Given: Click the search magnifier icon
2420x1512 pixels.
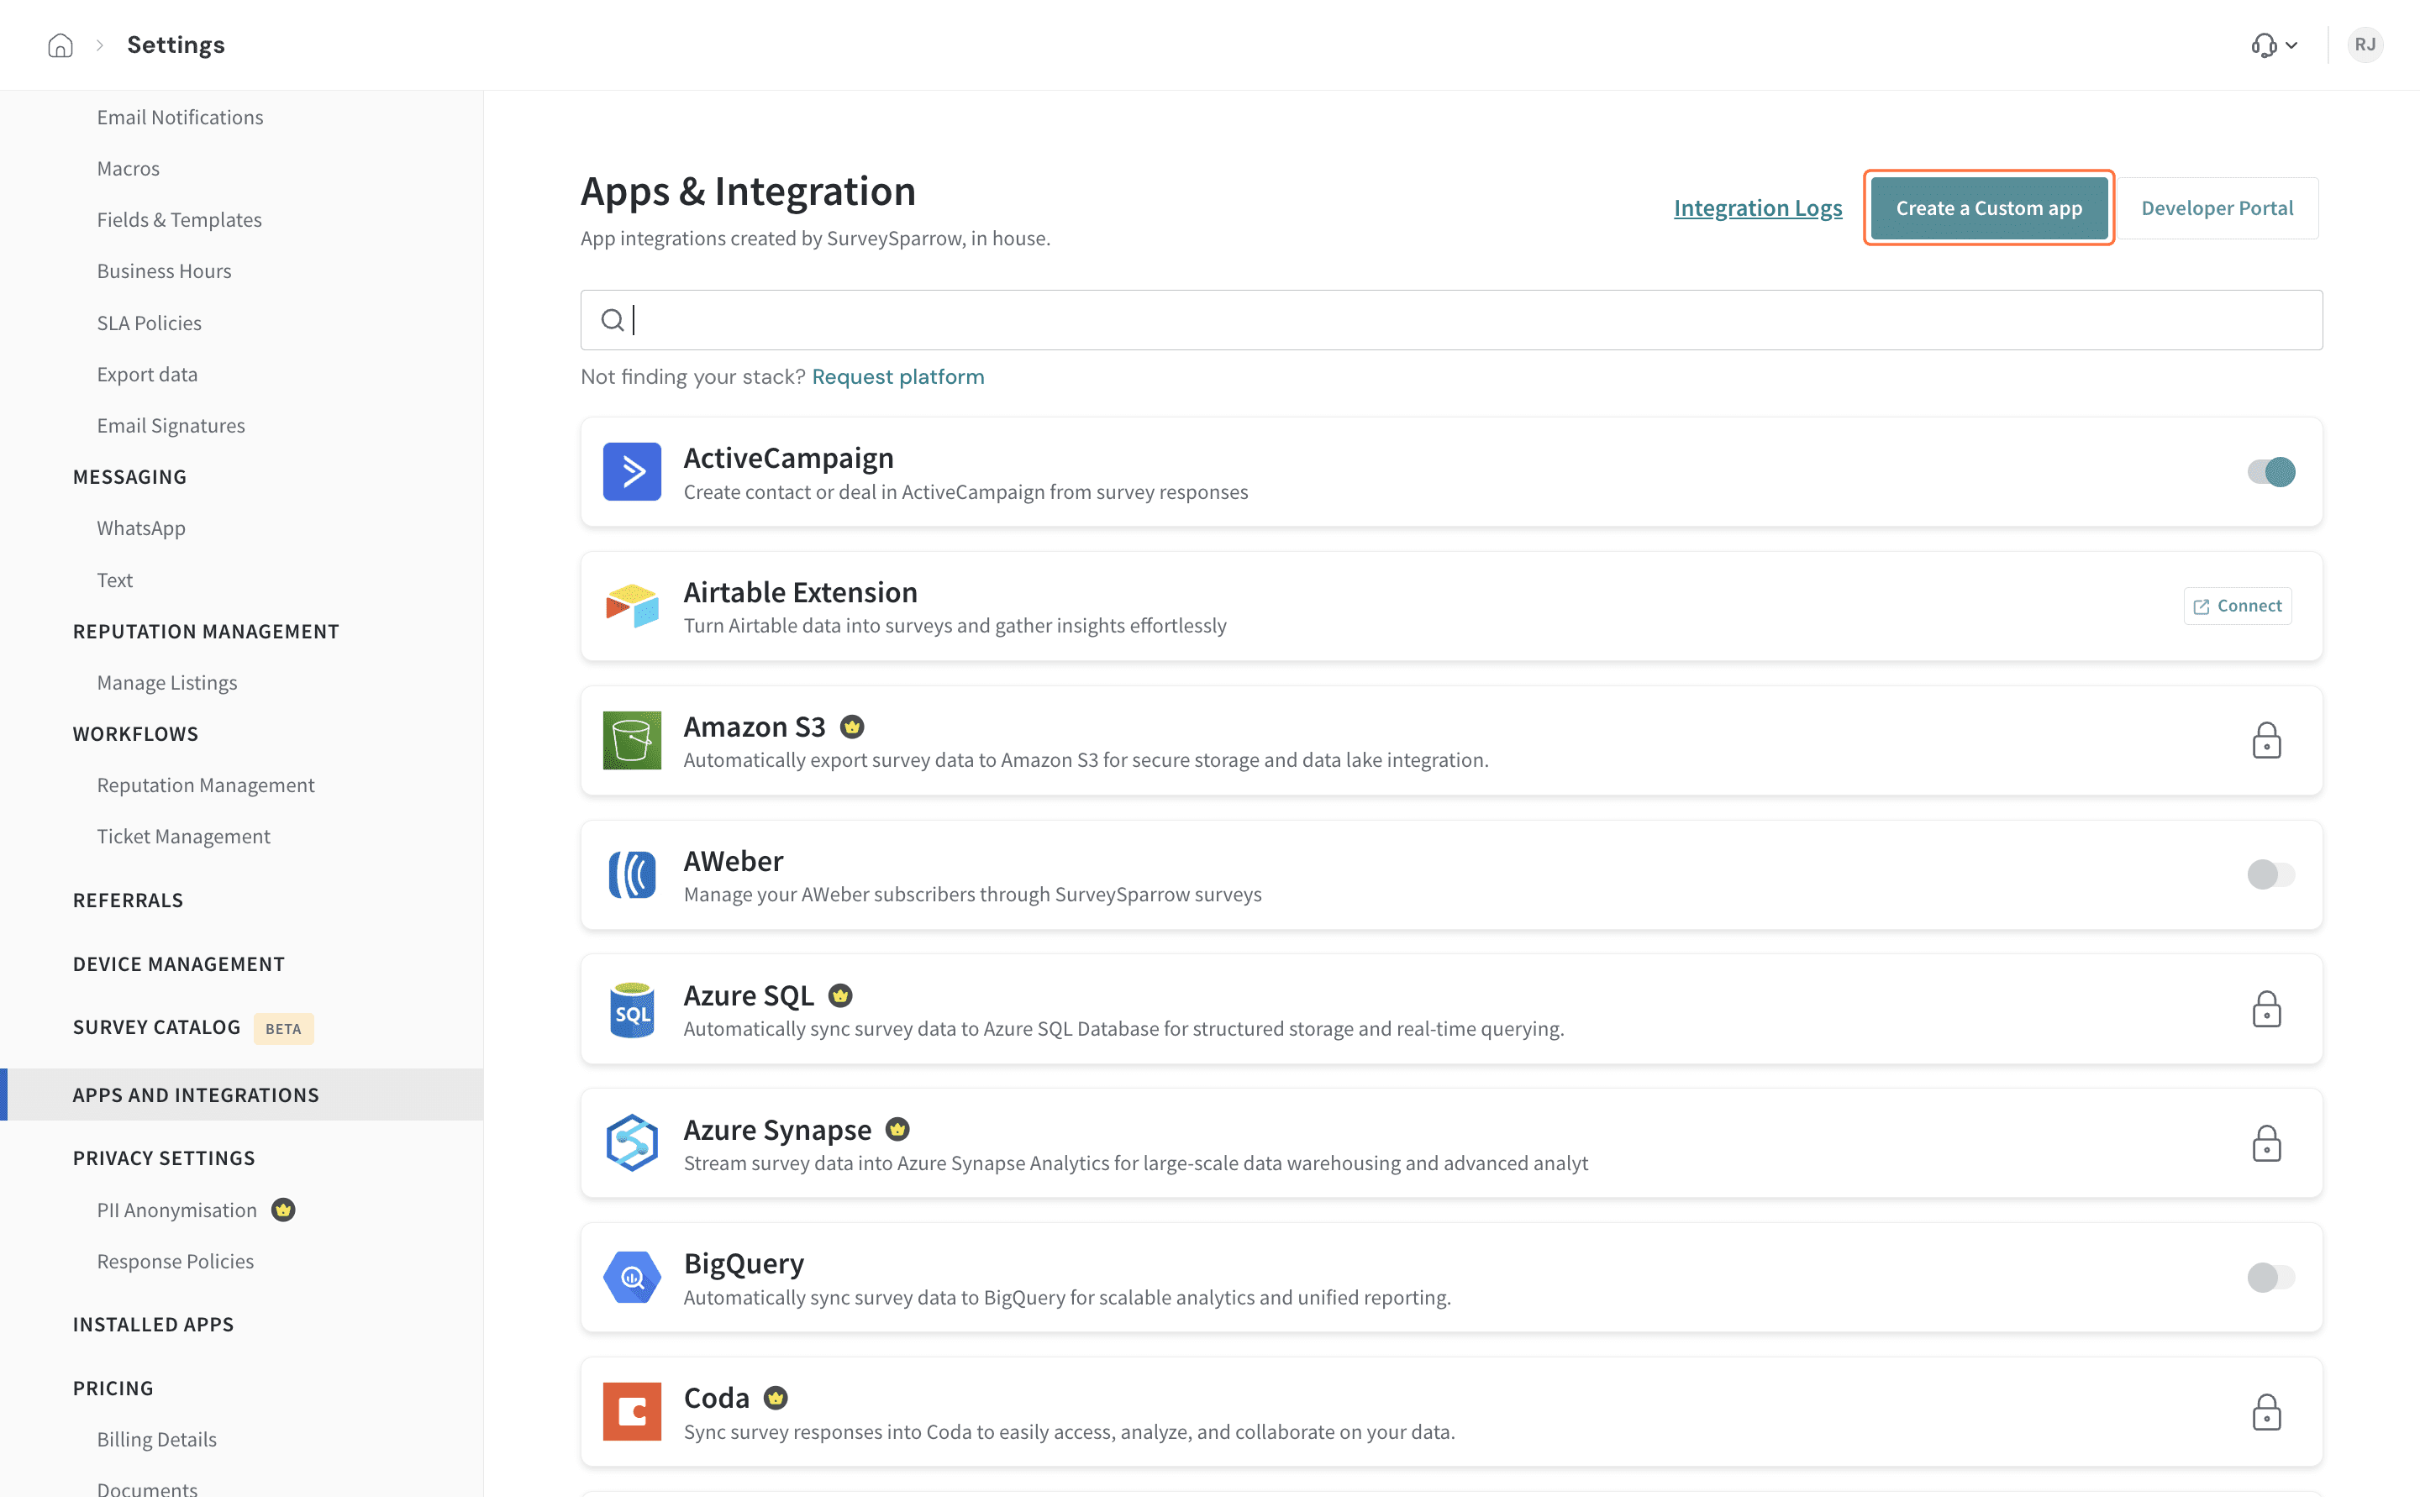Looking at the screenshot, I should (x=612, y=320).
